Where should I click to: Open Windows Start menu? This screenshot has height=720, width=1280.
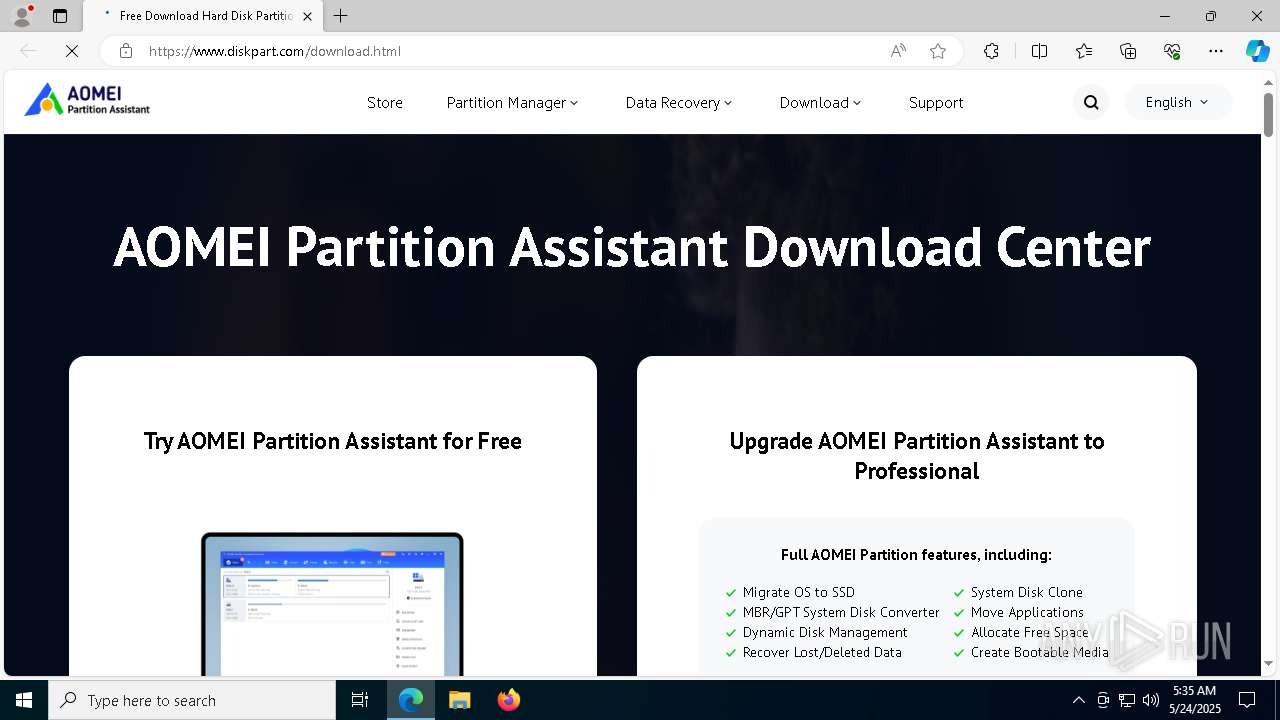(x=24, y=700)
